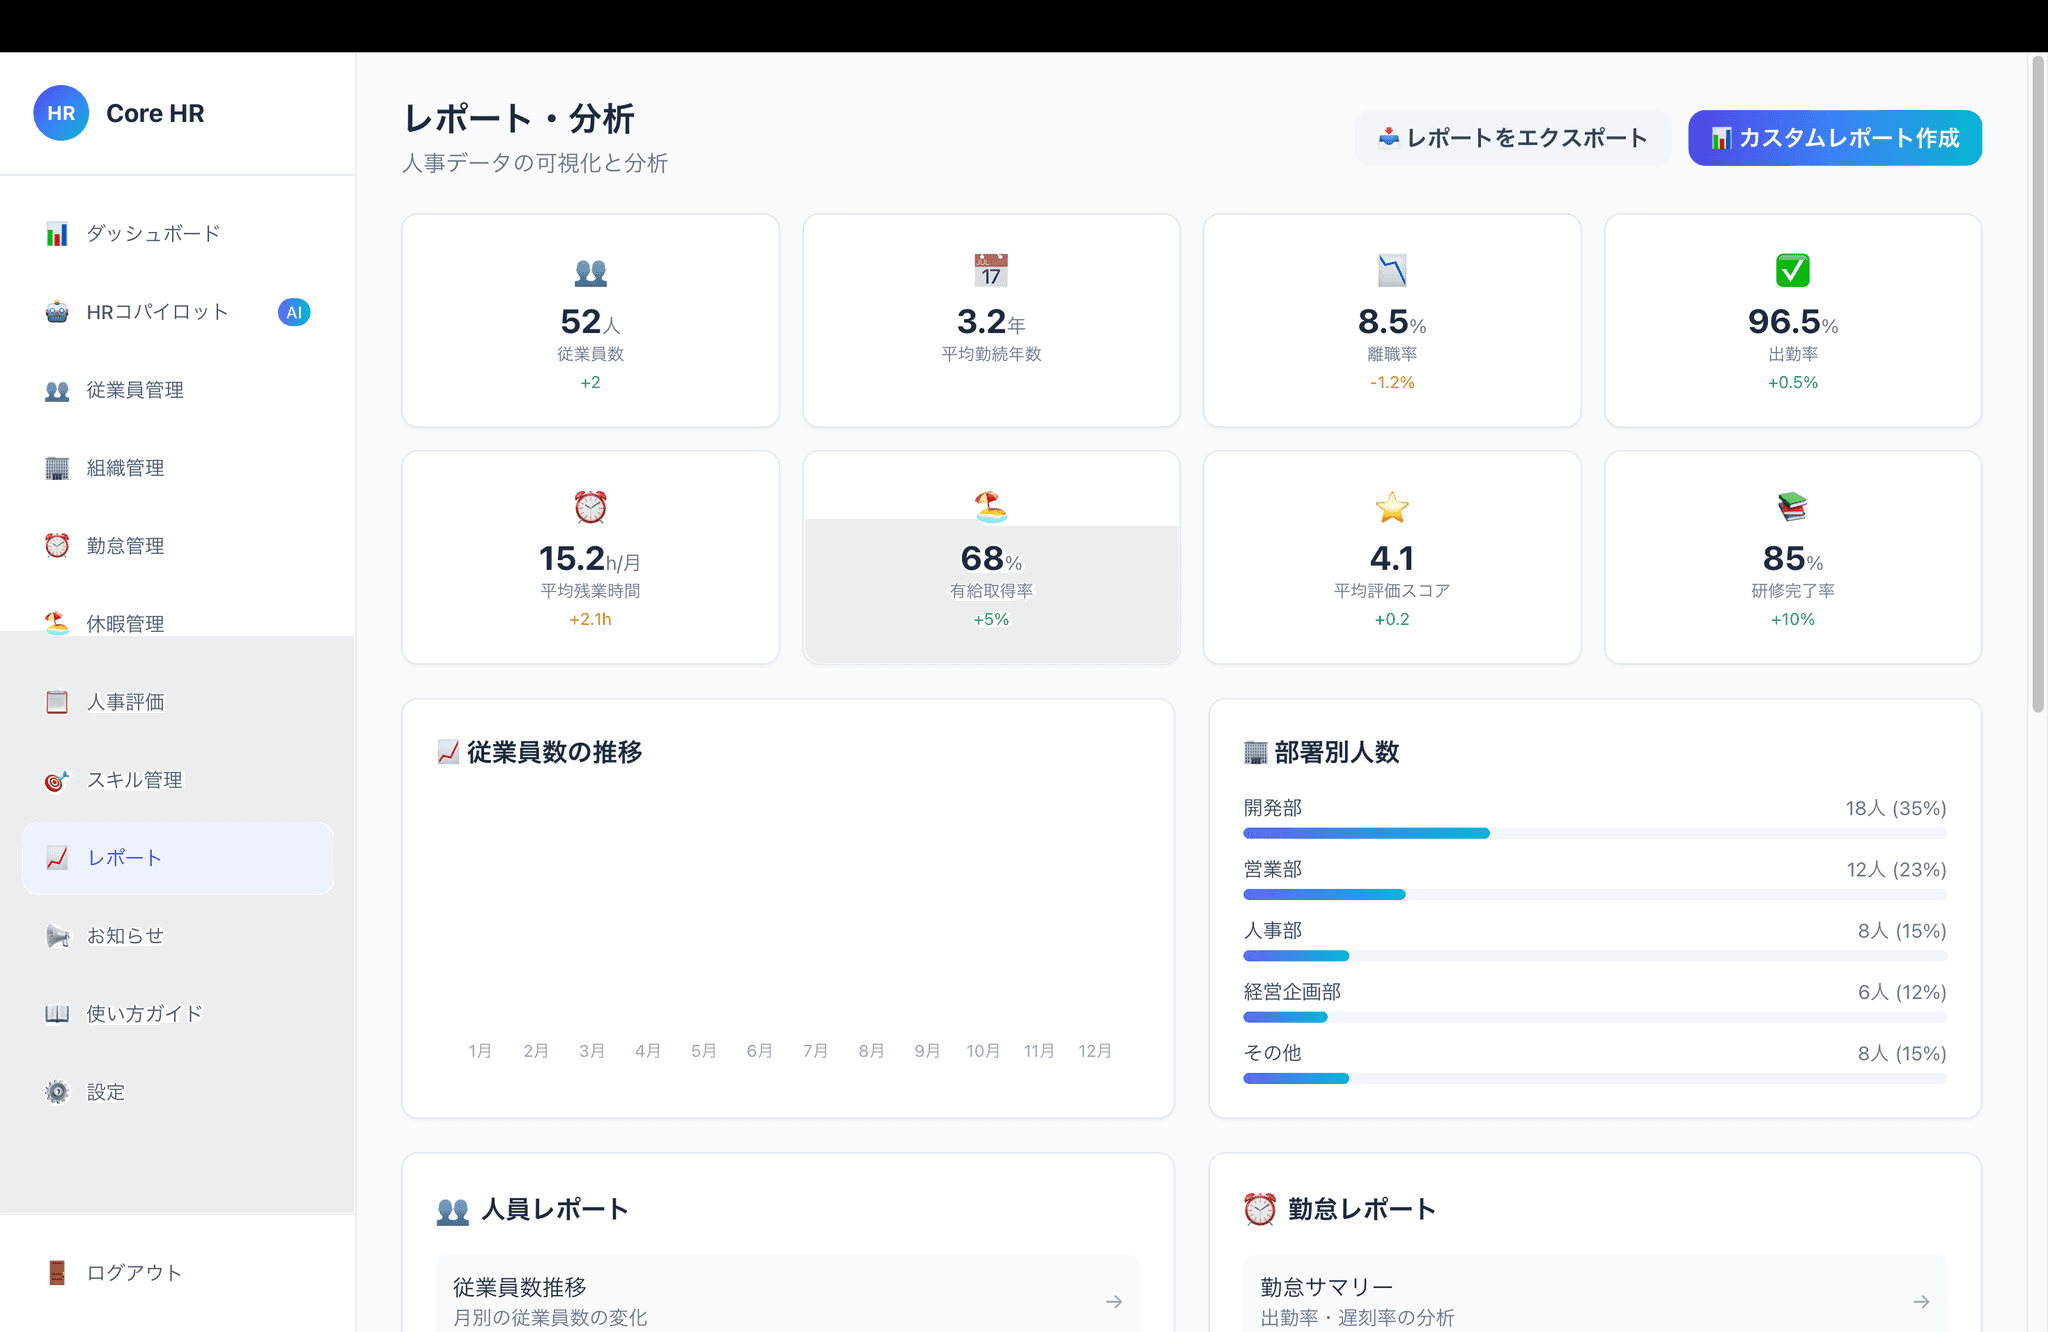Click the AI badge beside HRコパイロット
Viewport: 2048px width, 1332px height.
[293, 312]
